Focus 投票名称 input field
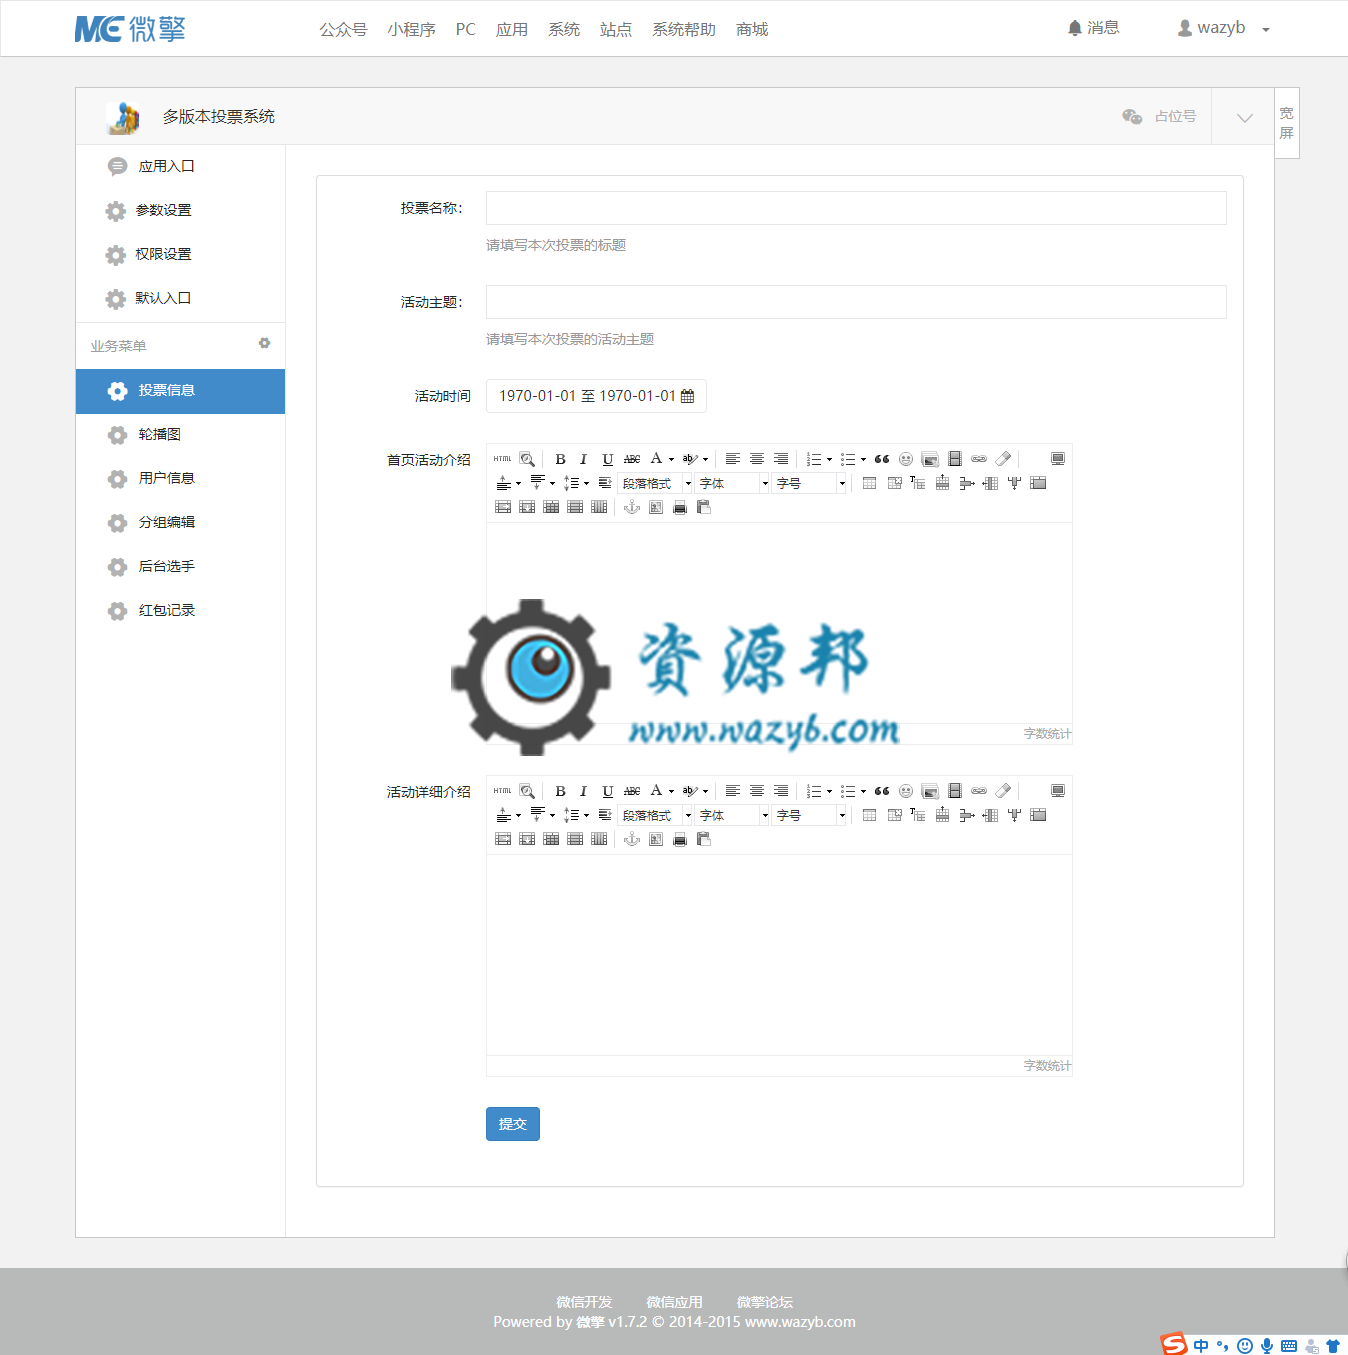Viewport: 1348px width, 1355px height. (x=856, y=208)
